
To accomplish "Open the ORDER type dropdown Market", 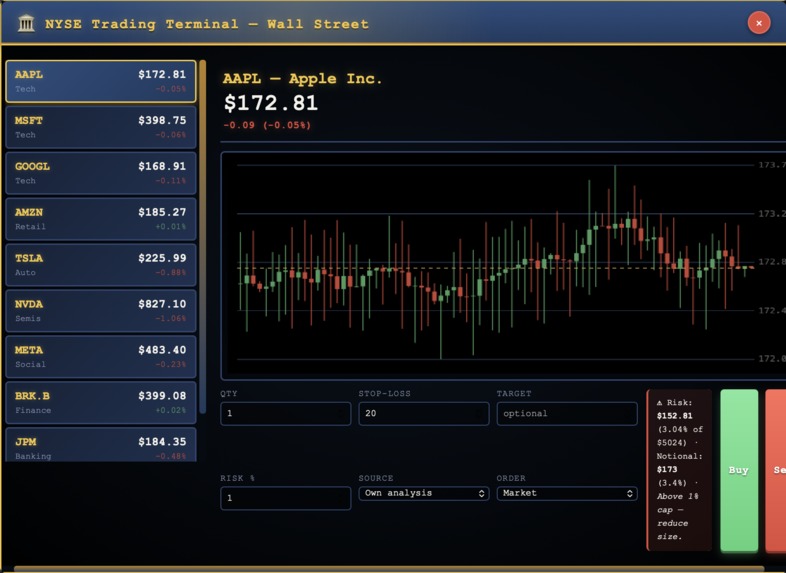I will click(567, 493).
